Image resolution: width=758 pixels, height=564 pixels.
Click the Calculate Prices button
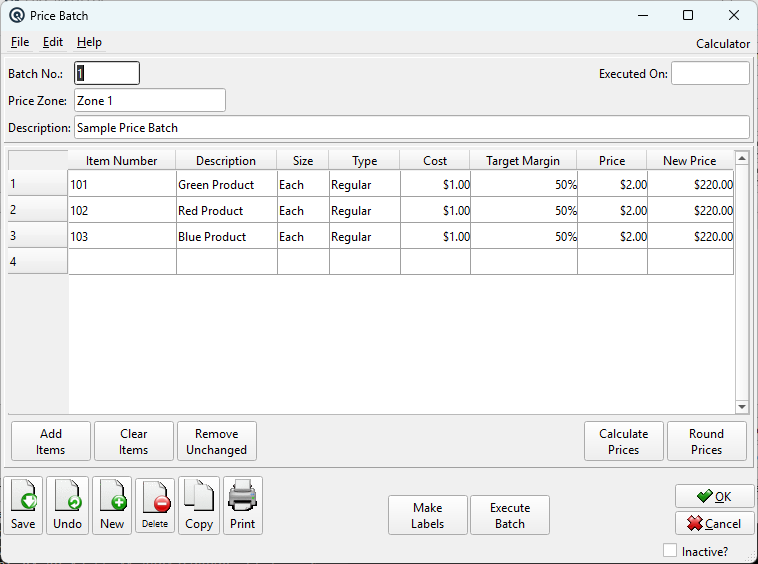click(x=624, y=441)
